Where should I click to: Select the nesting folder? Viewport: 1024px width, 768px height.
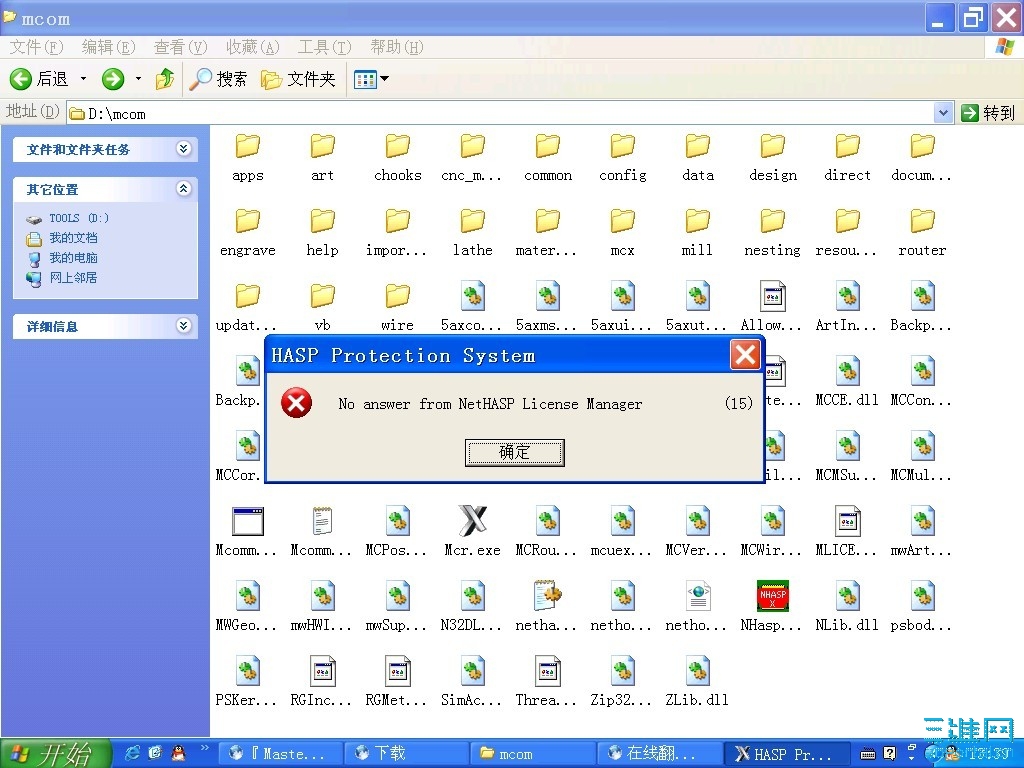click(773, 221)
